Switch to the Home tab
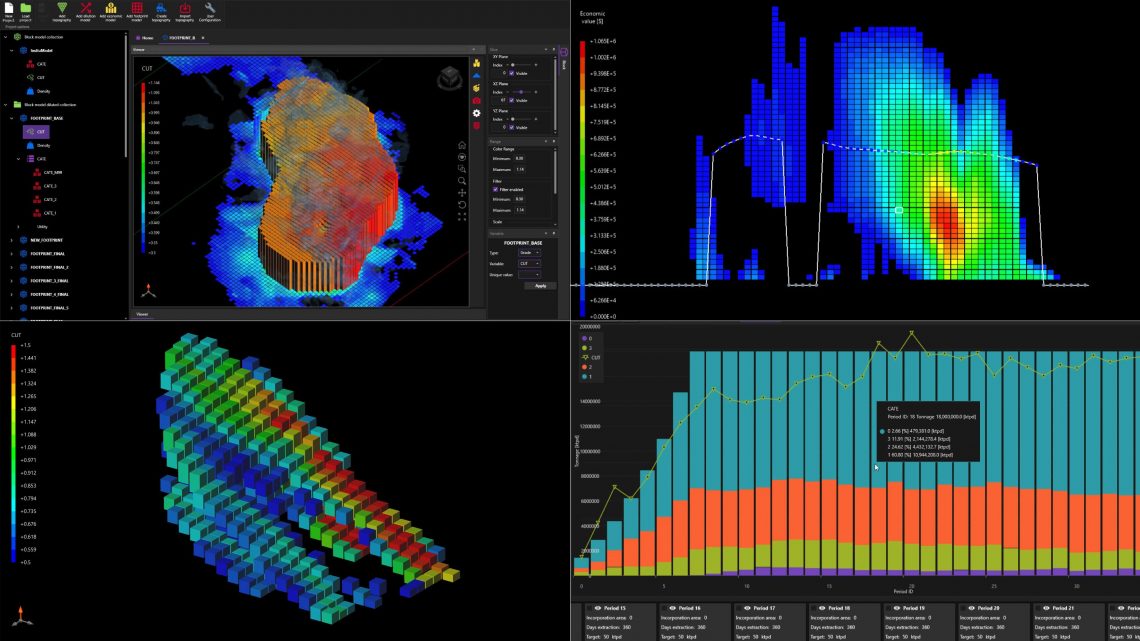Image resolution: width=1140 pixels, height=641 pixels. 147,38
